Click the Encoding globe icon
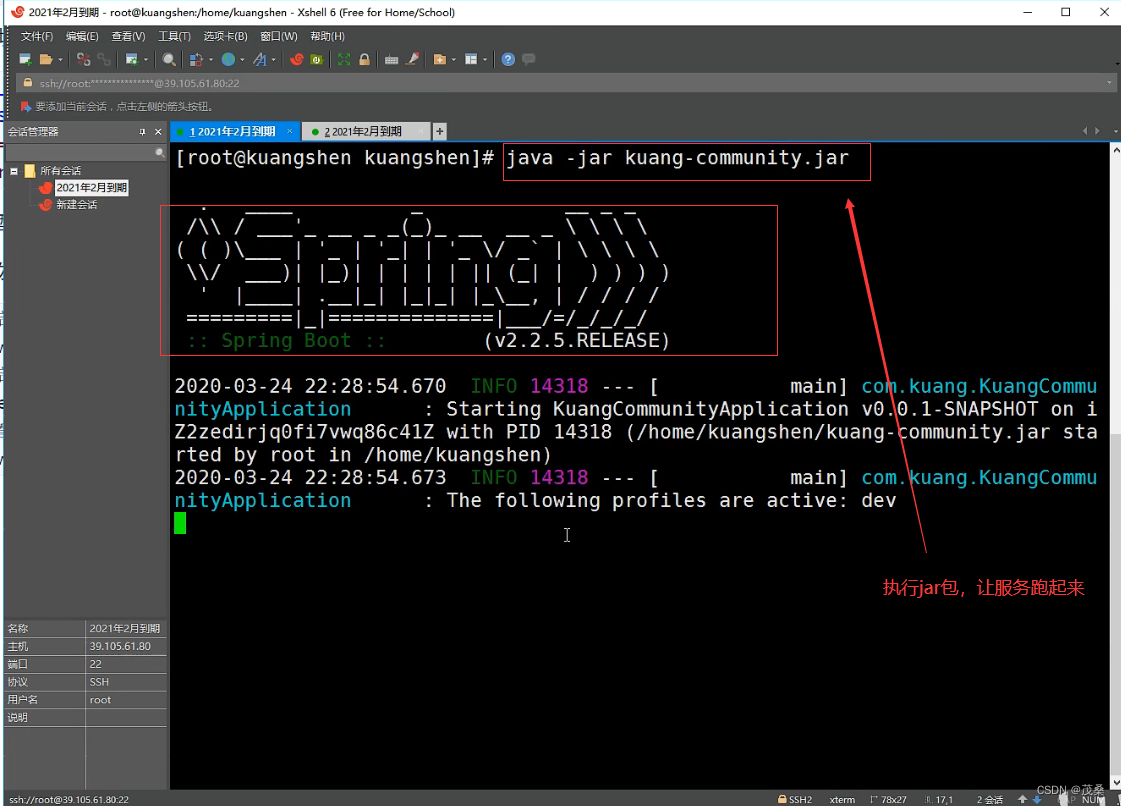The image size is (1121, 806). click(x=229, y=59)
